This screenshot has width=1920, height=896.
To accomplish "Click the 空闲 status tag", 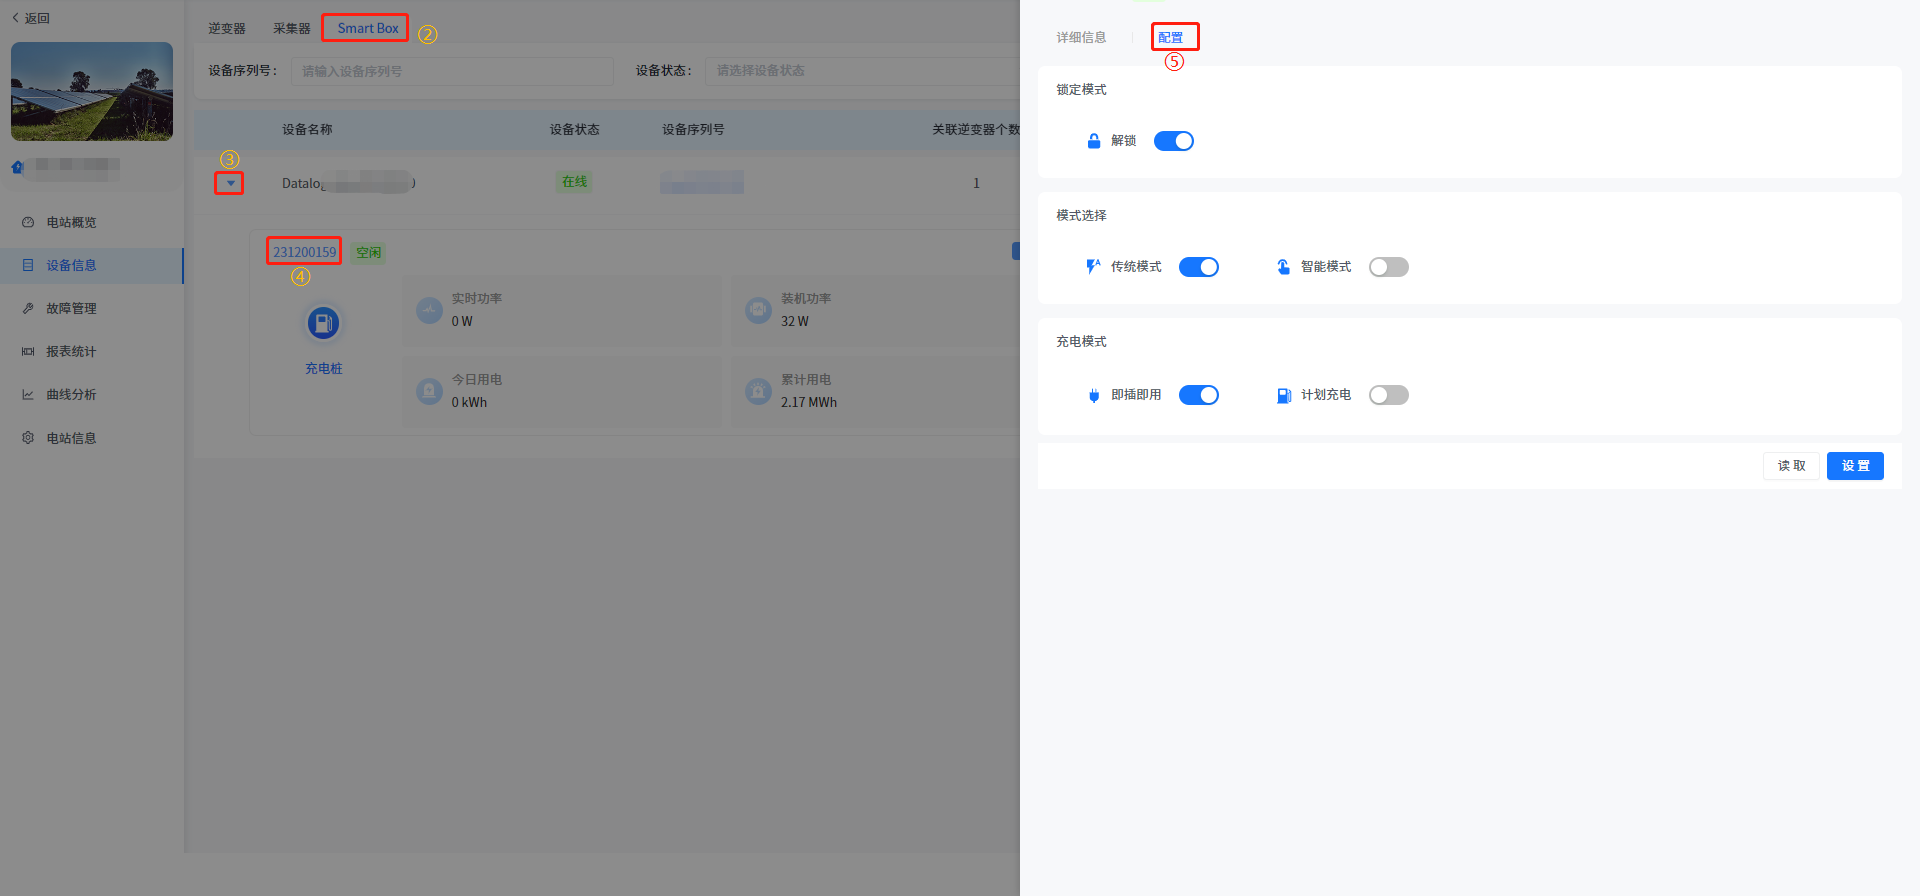I will pos(368,252).
